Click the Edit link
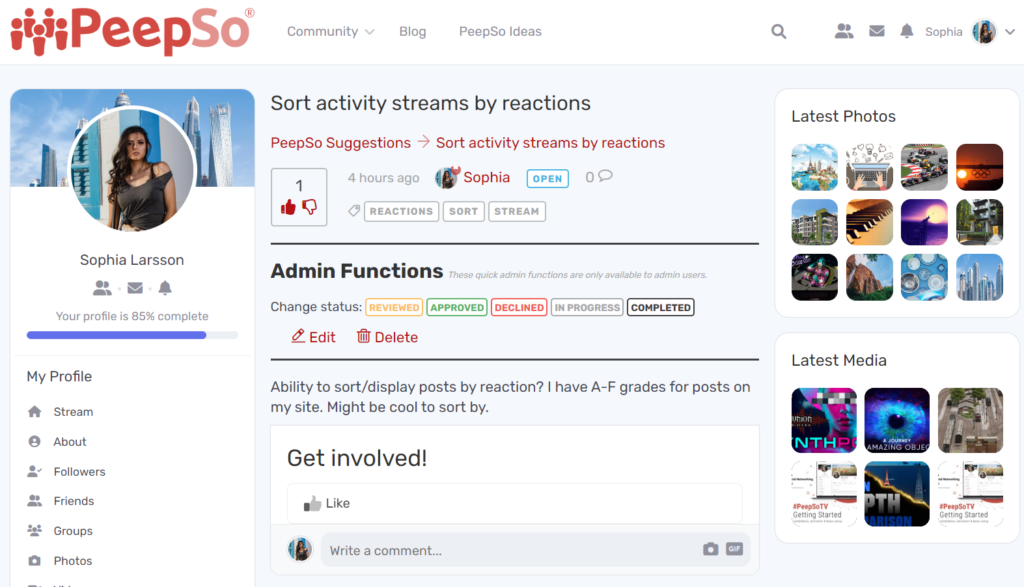The width and height of the screenshot is (1024, 587). 313,337
